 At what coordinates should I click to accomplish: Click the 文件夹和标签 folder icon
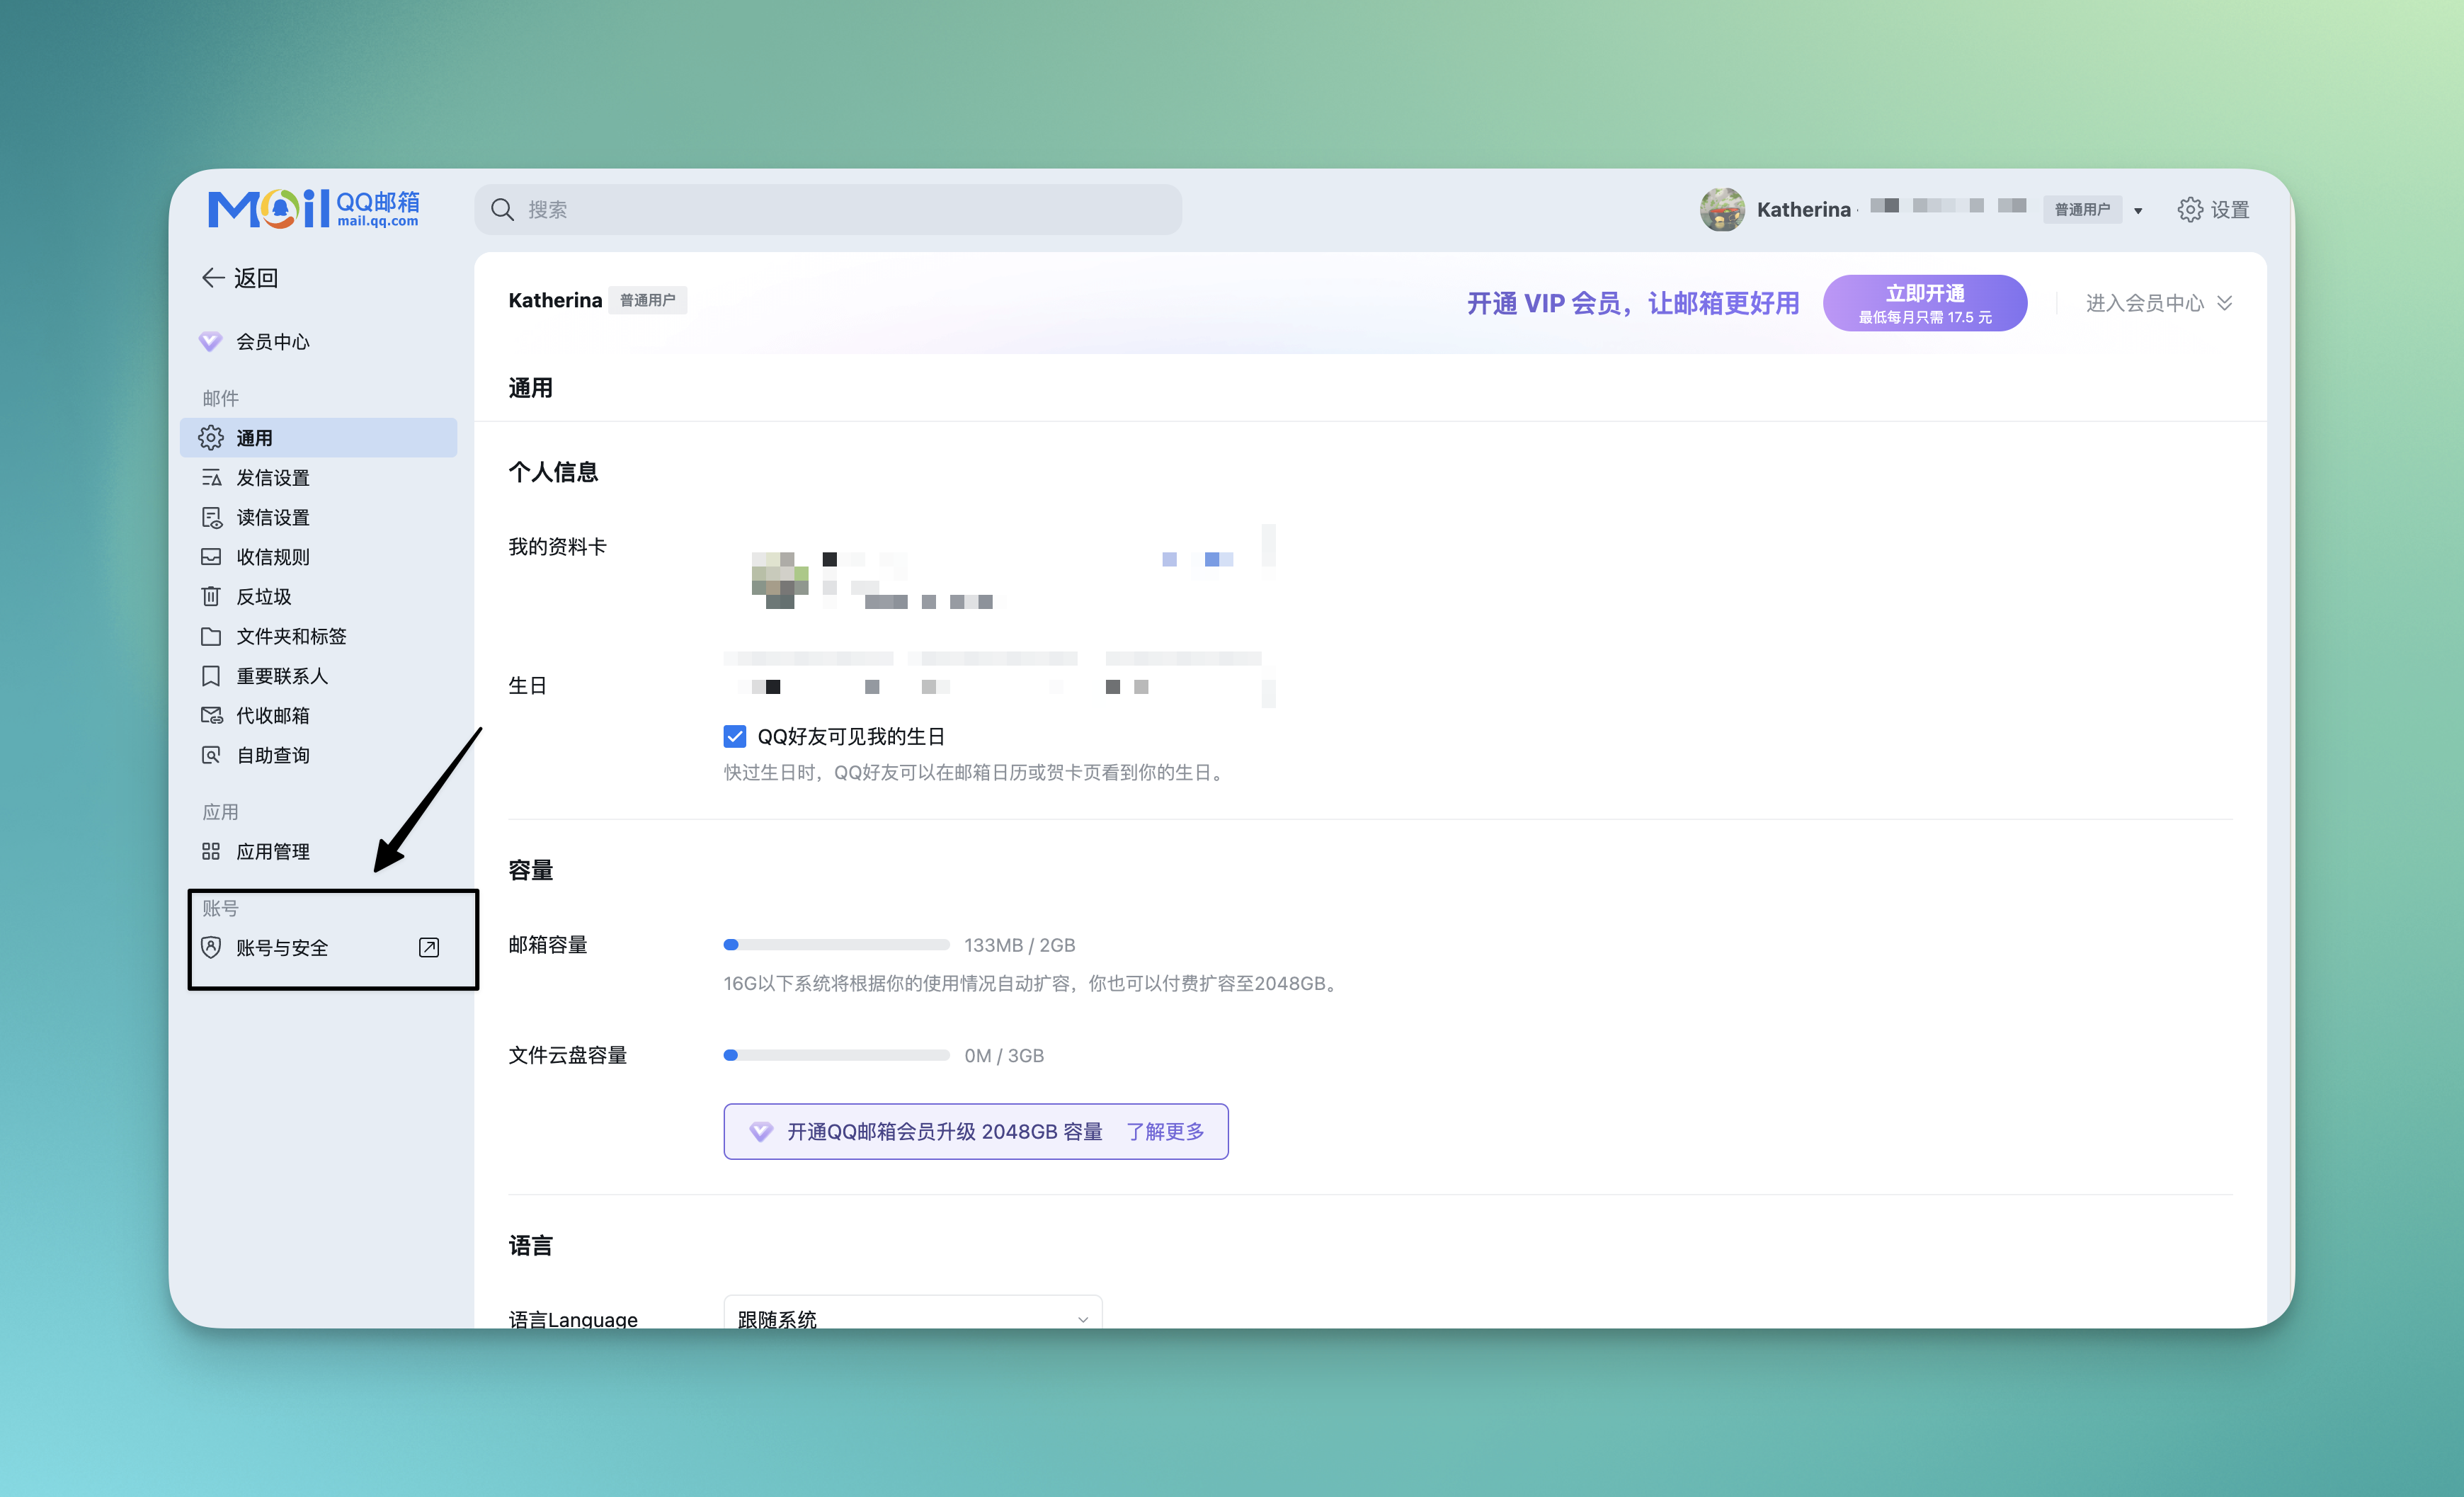click(x=211, y=636)
